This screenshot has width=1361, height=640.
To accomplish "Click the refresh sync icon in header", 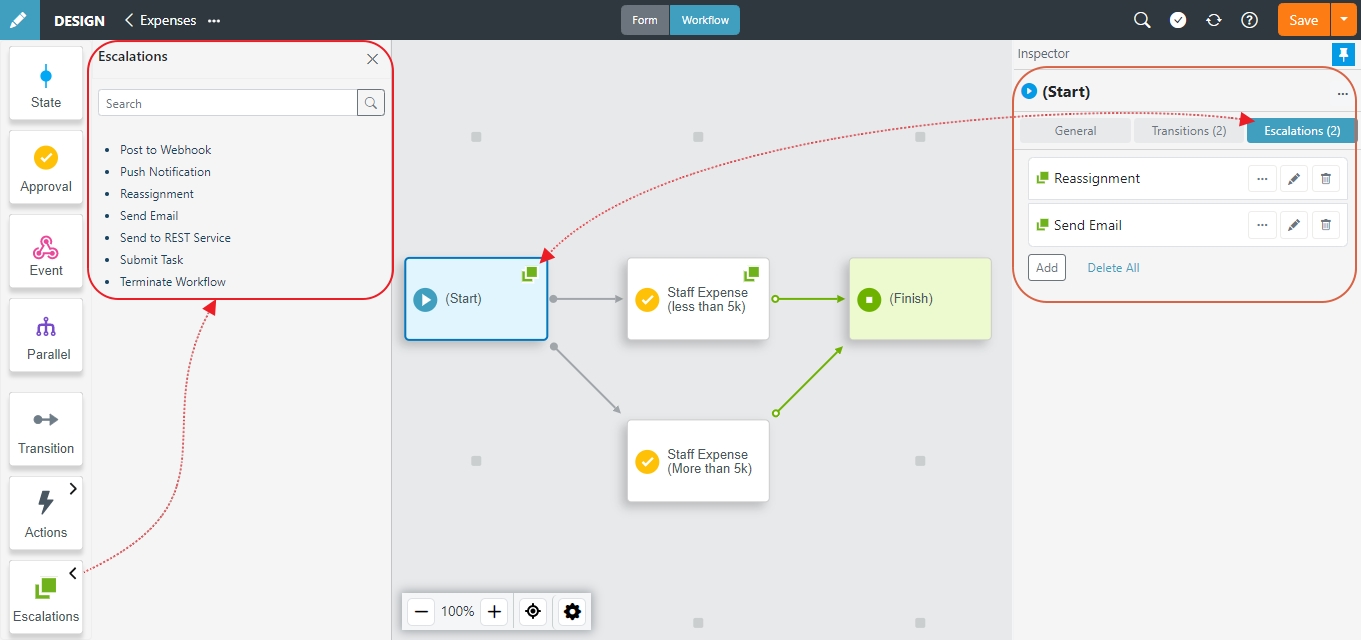I will pyautogui.click(x=1214, y=20).
